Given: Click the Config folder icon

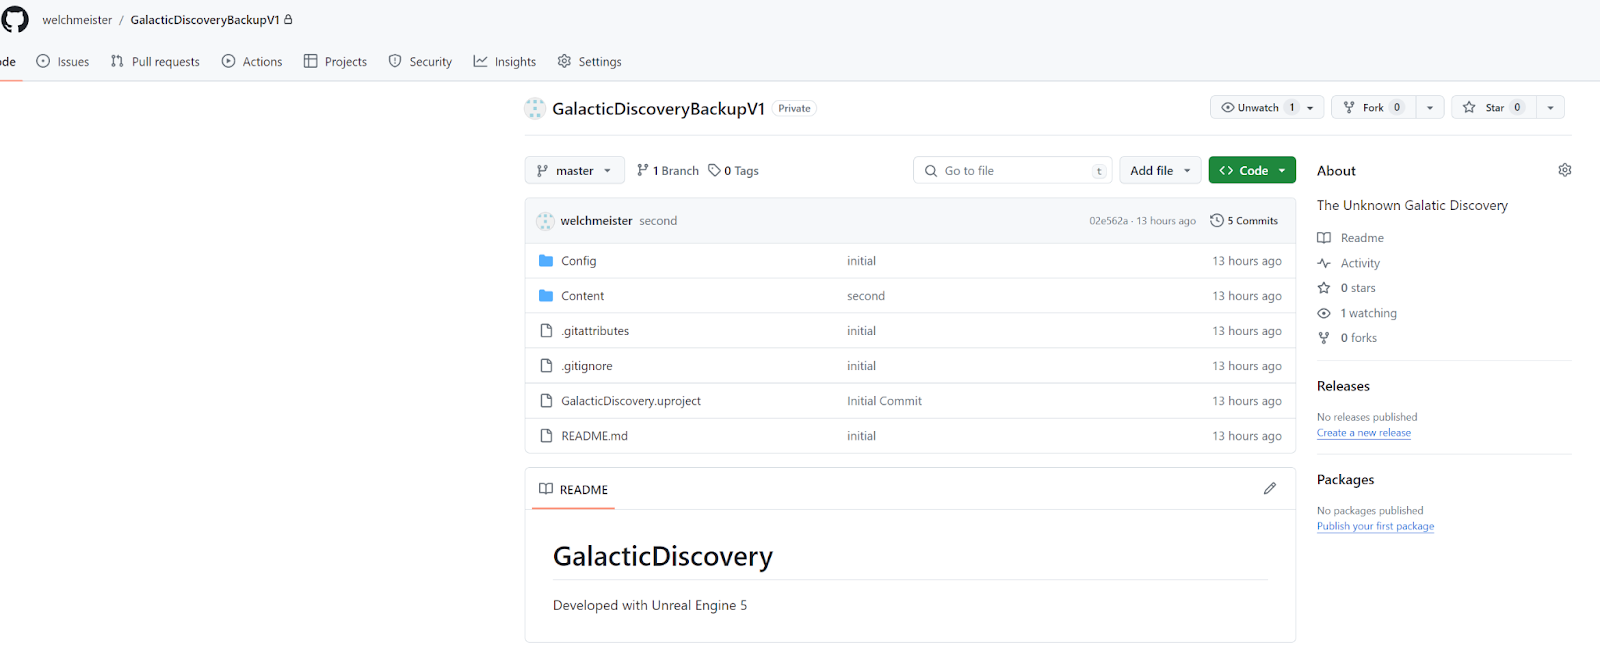Looking at the screenshot, I should coord(546,261).
